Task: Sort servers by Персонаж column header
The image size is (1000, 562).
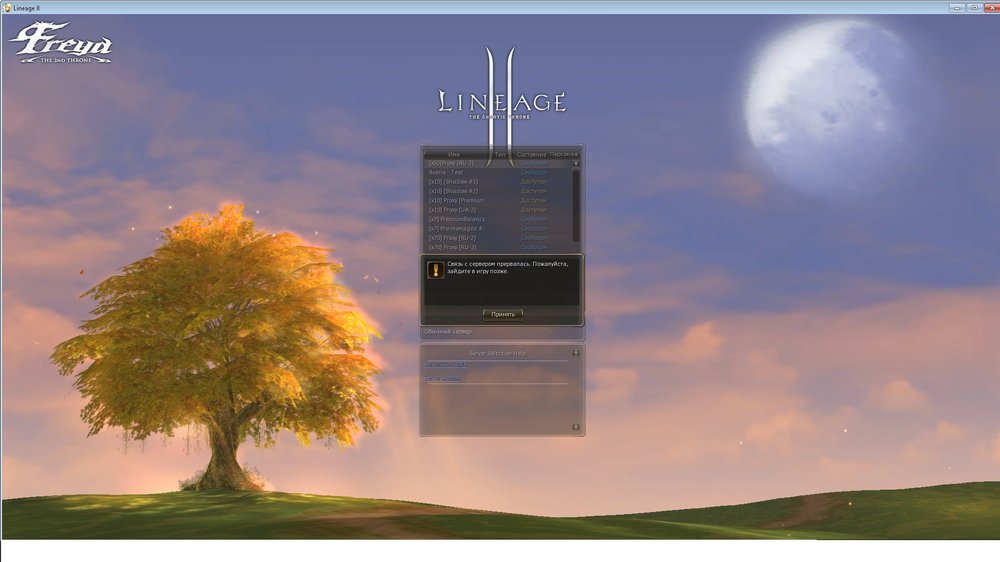Action: 564,155
